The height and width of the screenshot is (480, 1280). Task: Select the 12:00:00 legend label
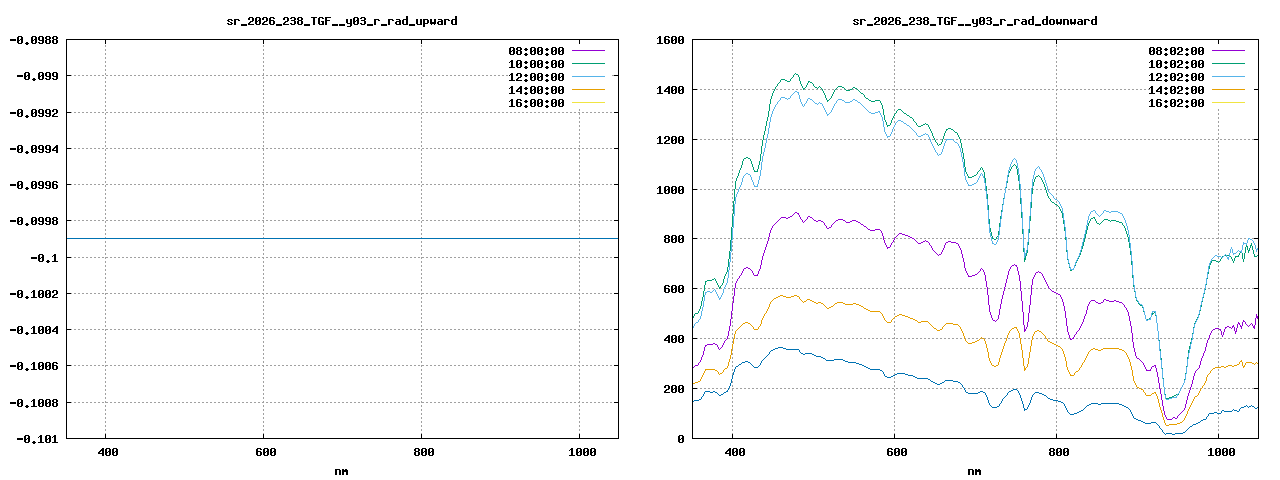[x=537, y=76]
